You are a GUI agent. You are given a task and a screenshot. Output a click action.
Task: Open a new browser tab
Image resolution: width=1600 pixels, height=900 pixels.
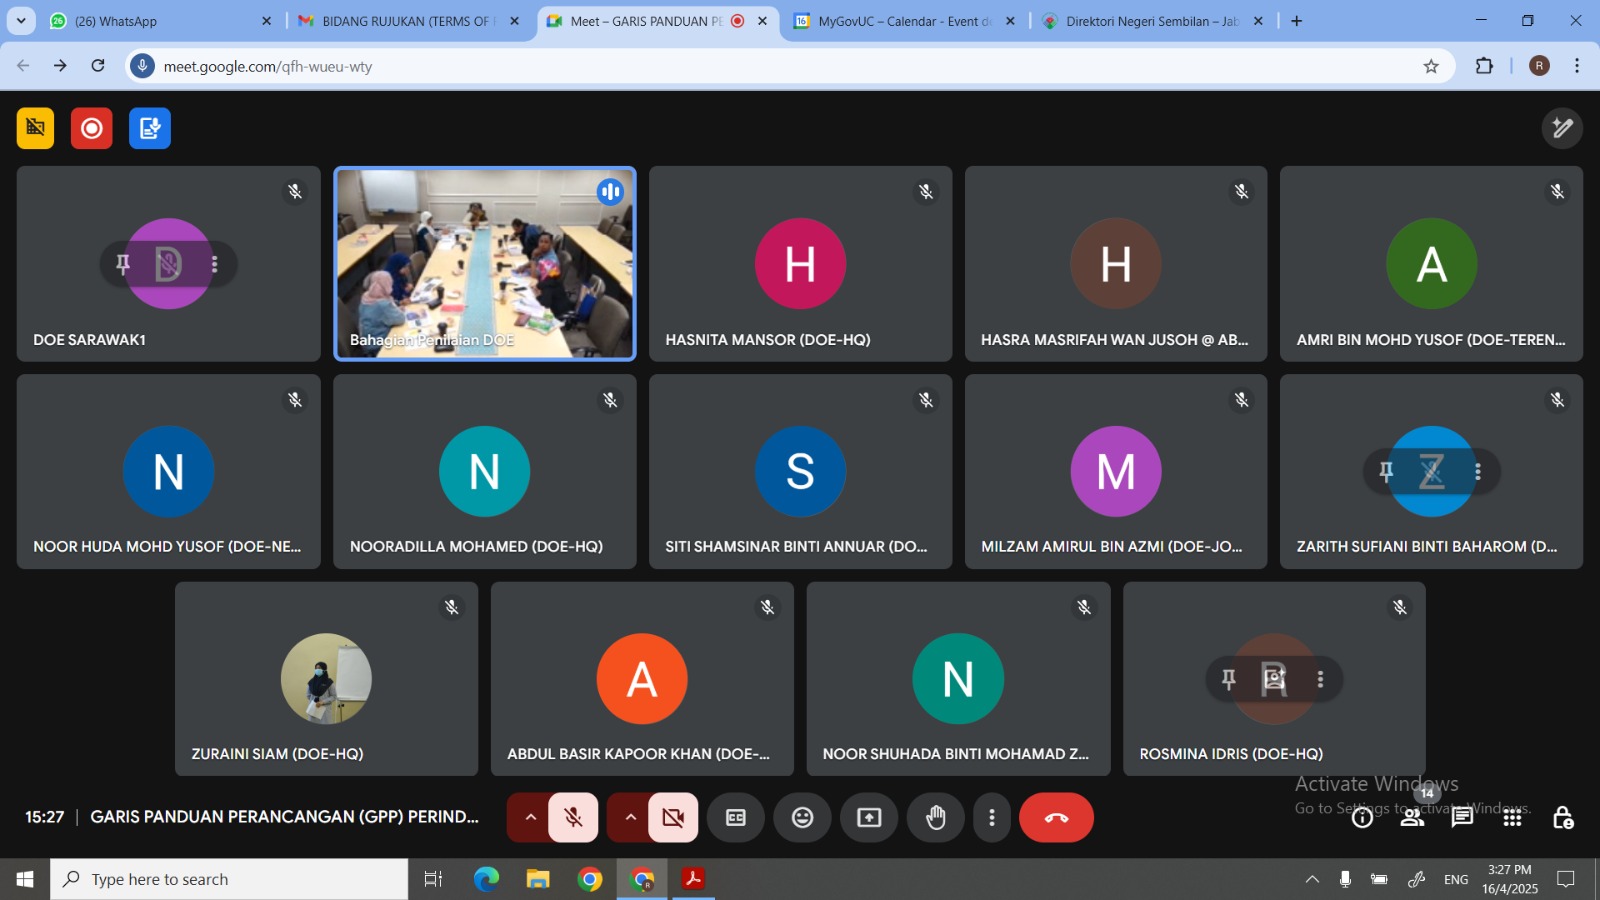click(1297, 21)
